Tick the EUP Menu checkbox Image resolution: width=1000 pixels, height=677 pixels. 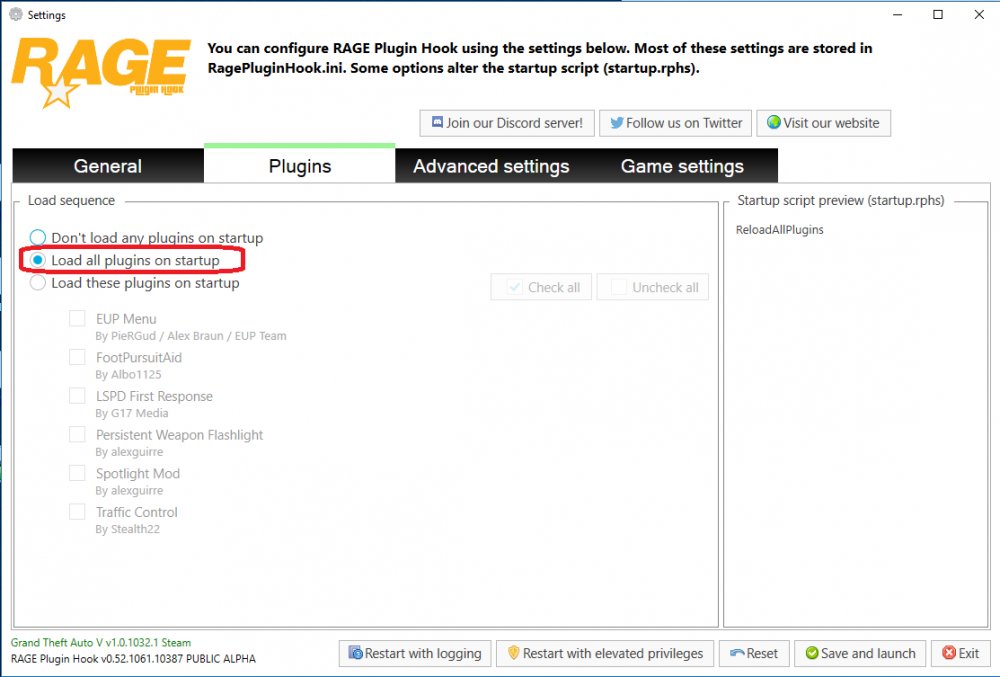pyautogui.click(x=77, y=318)
